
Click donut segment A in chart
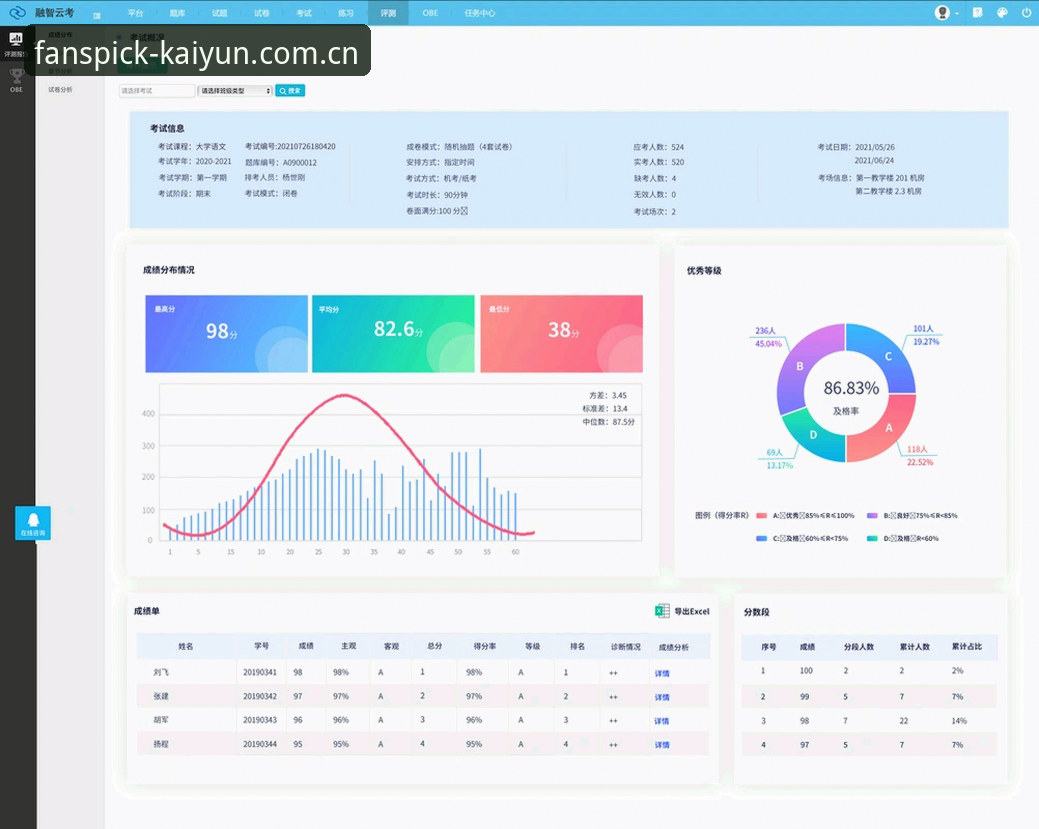click(x=889, y=428)
